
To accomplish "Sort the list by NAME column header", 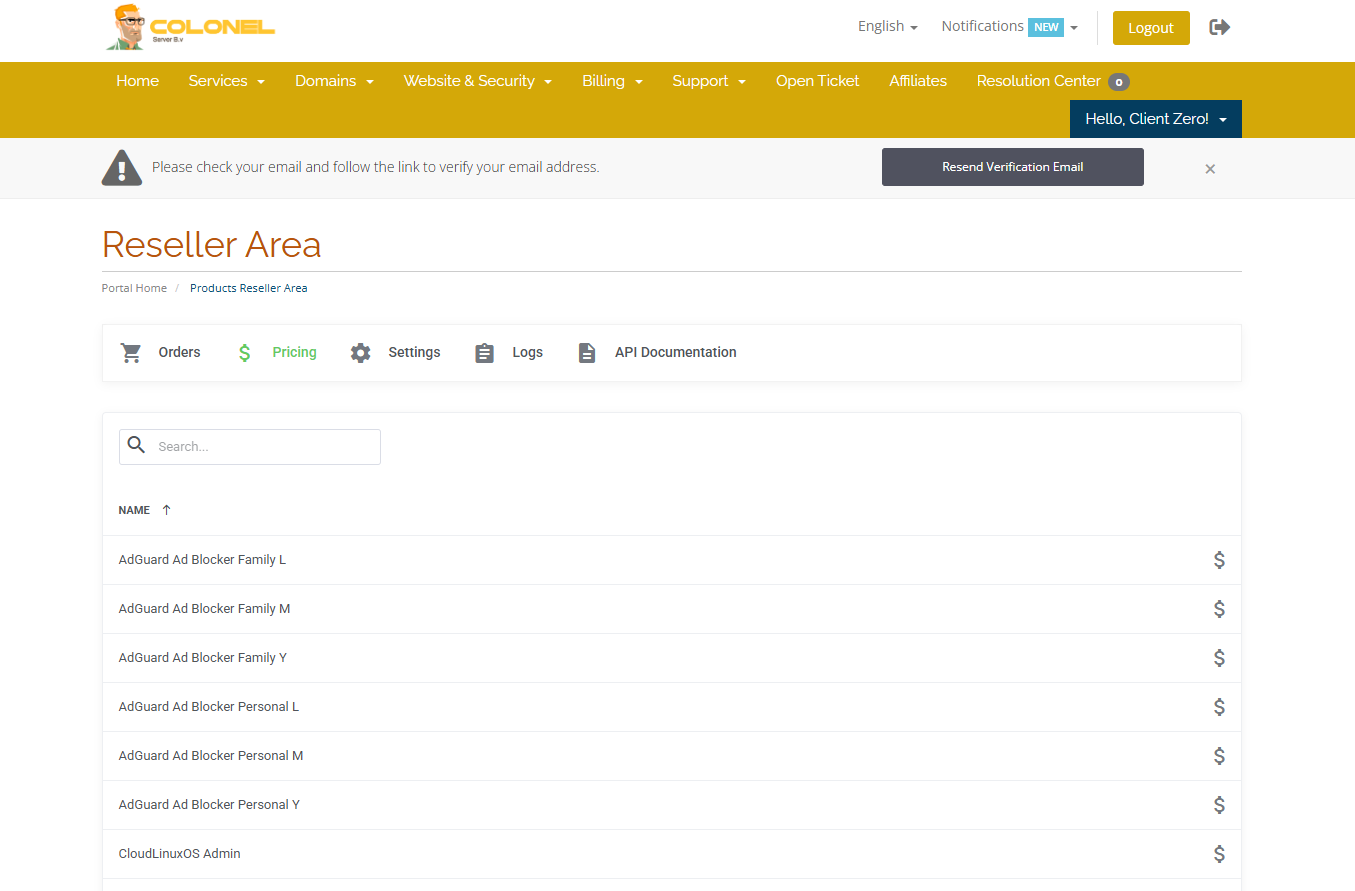I will (134, 510).
